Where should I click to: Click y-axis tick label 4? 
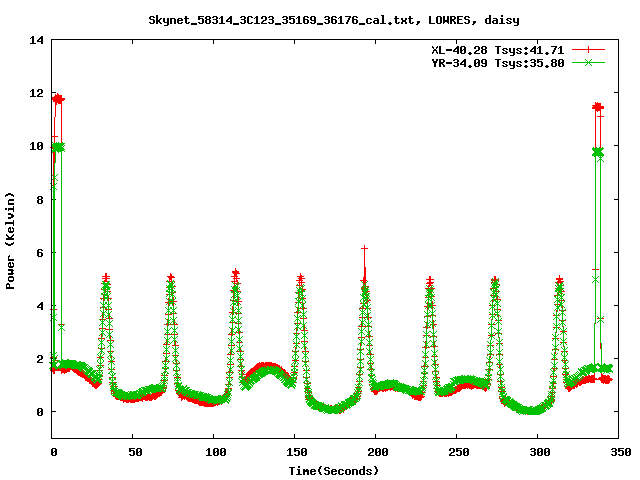click(x=40, y=306)
